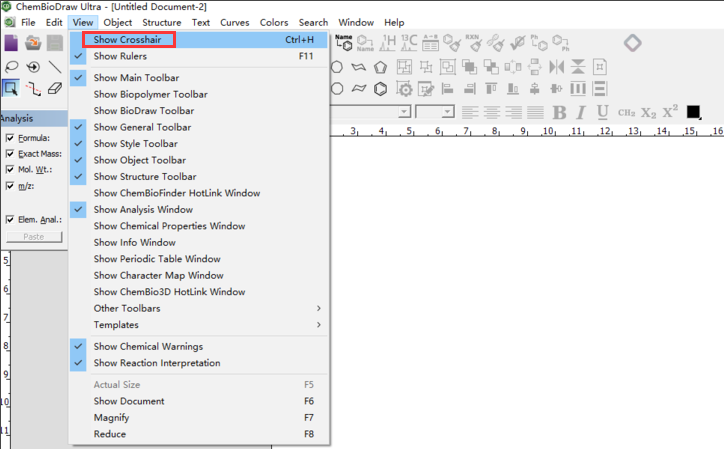The height and width of the screenshot is (449, 724).
Task: Select the Lasso tool
Action: tap(11, 67)
